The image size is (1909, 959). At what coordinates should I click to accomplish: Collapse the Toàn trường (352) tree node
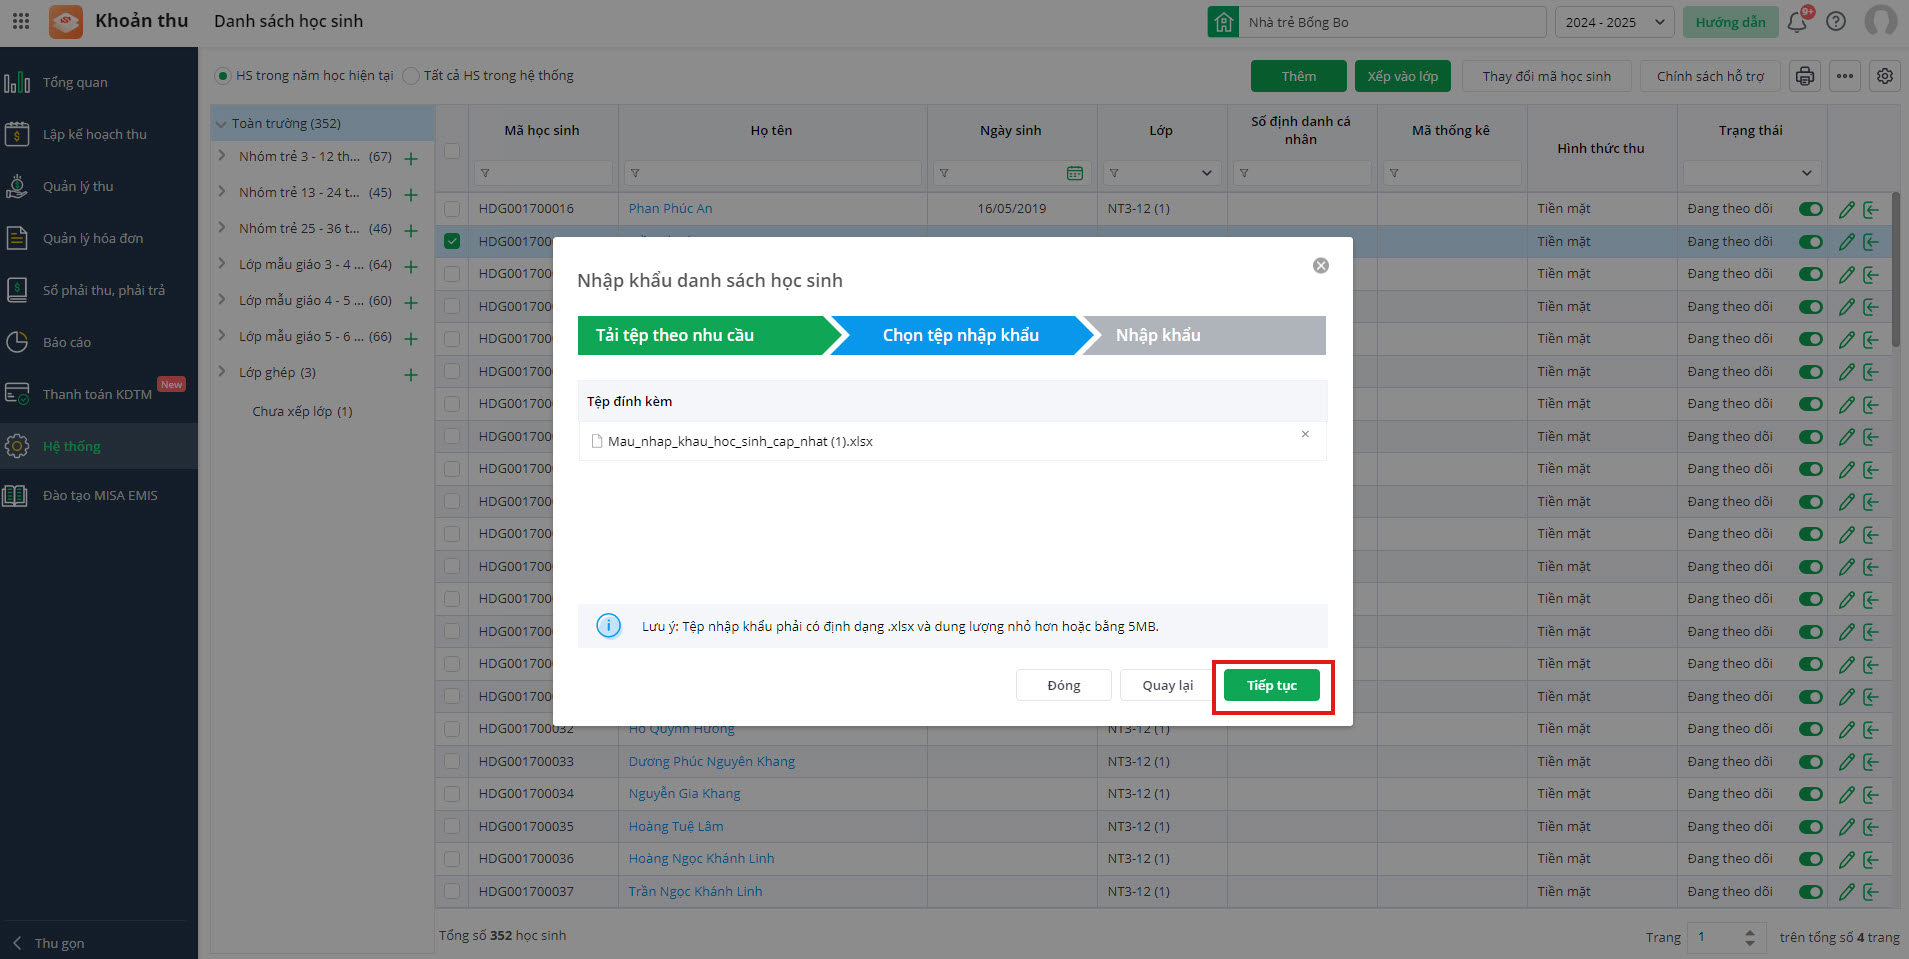[221, 124]
